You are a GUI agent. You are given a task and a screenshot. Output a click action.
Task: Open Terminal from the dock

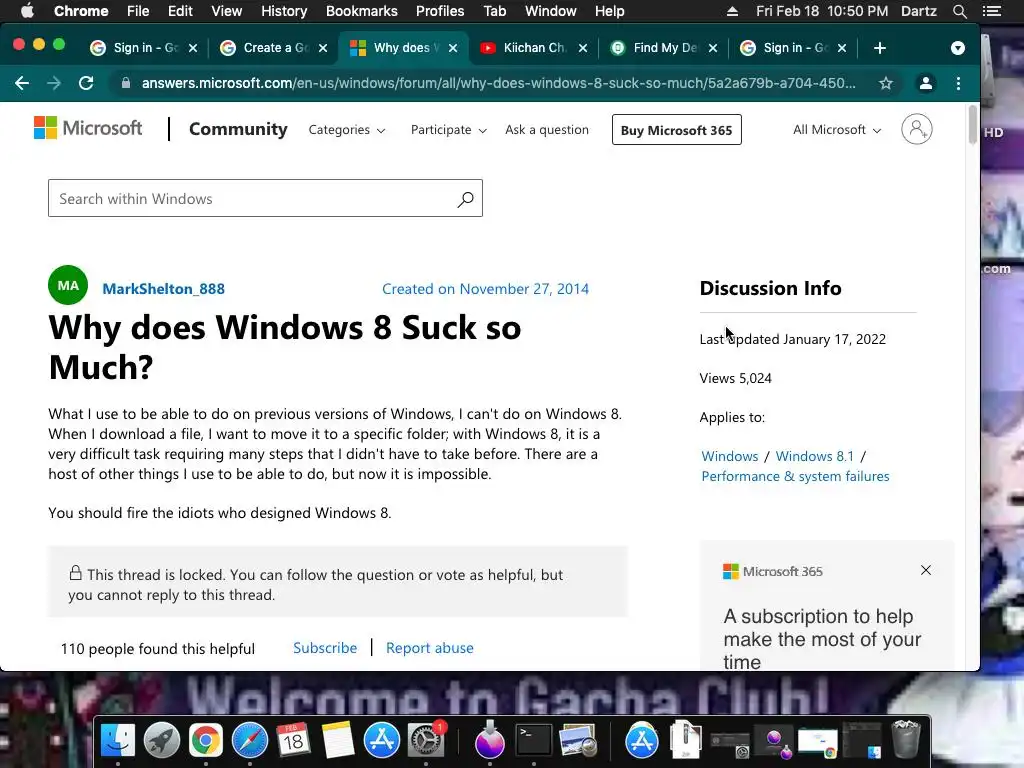[x=534, y=740]
